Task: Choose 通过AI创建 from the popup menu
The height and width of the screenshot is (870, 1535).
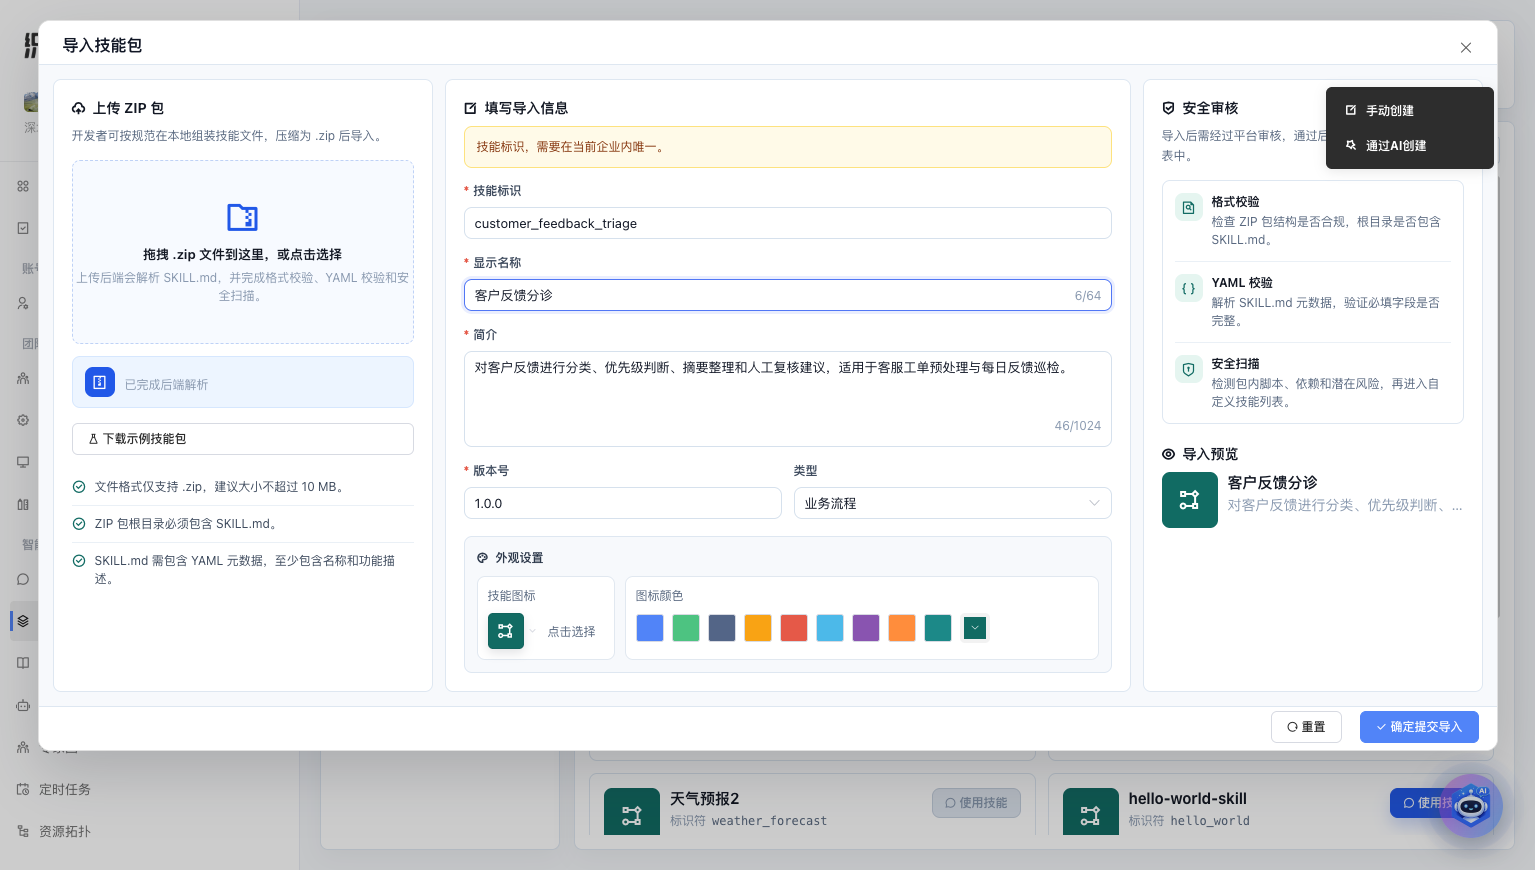Action: click(1410, 145)
